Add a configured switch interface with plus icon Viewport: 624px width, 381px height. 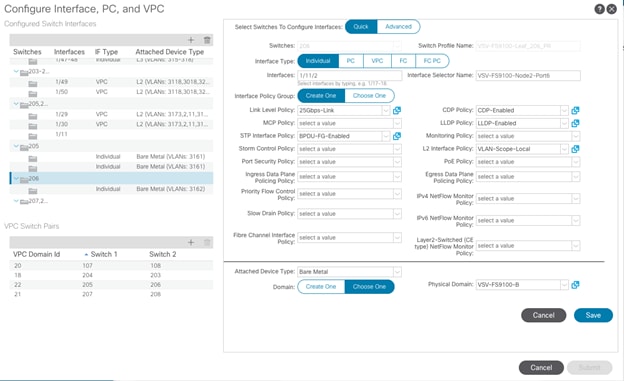point(191,40)
